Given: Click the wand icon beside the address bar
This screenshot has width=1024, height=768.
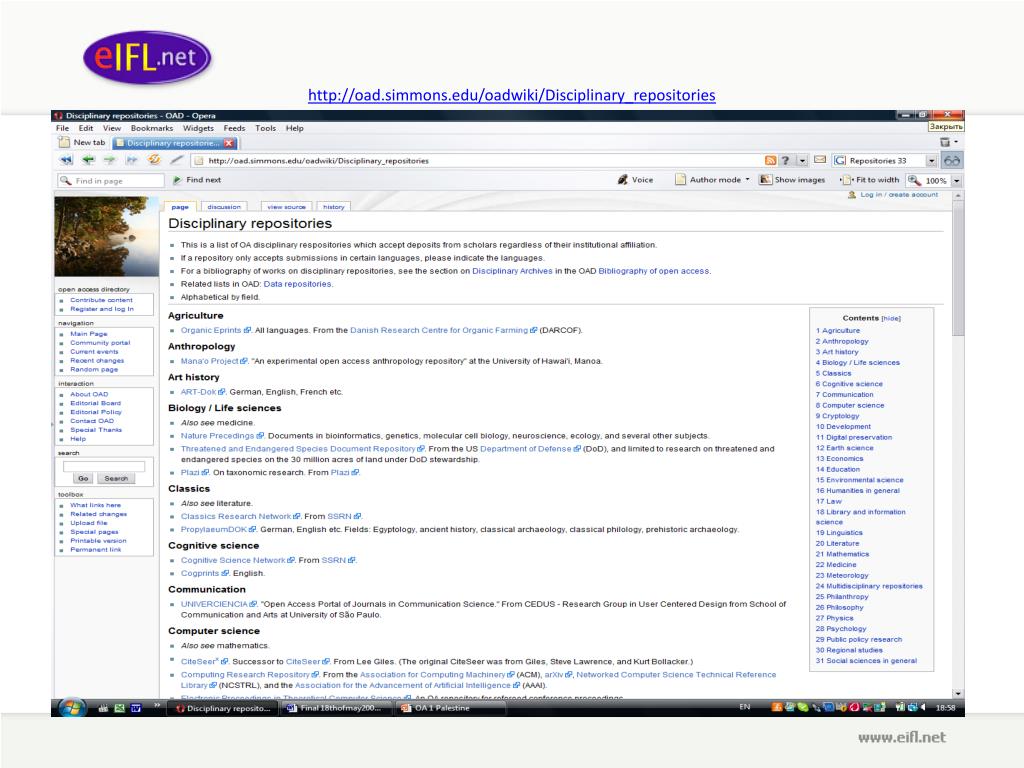Looking at the screenshot, I should [176, 160].
